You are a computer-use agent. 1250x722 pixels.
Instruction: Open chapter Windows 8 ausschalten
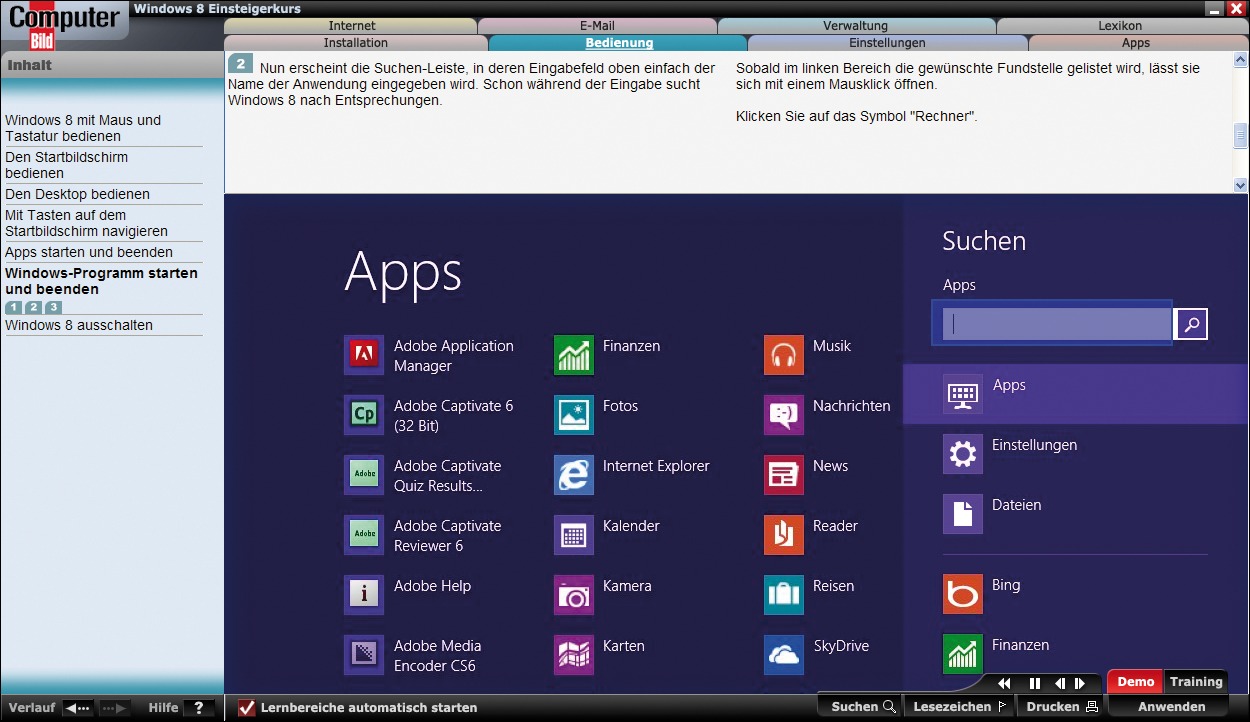[x=79, y=325]
